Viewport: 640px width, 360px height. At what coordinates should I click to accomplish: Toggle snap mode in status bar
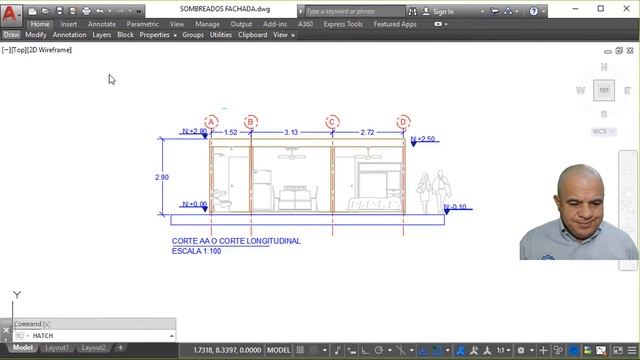[x=313, y=350]
